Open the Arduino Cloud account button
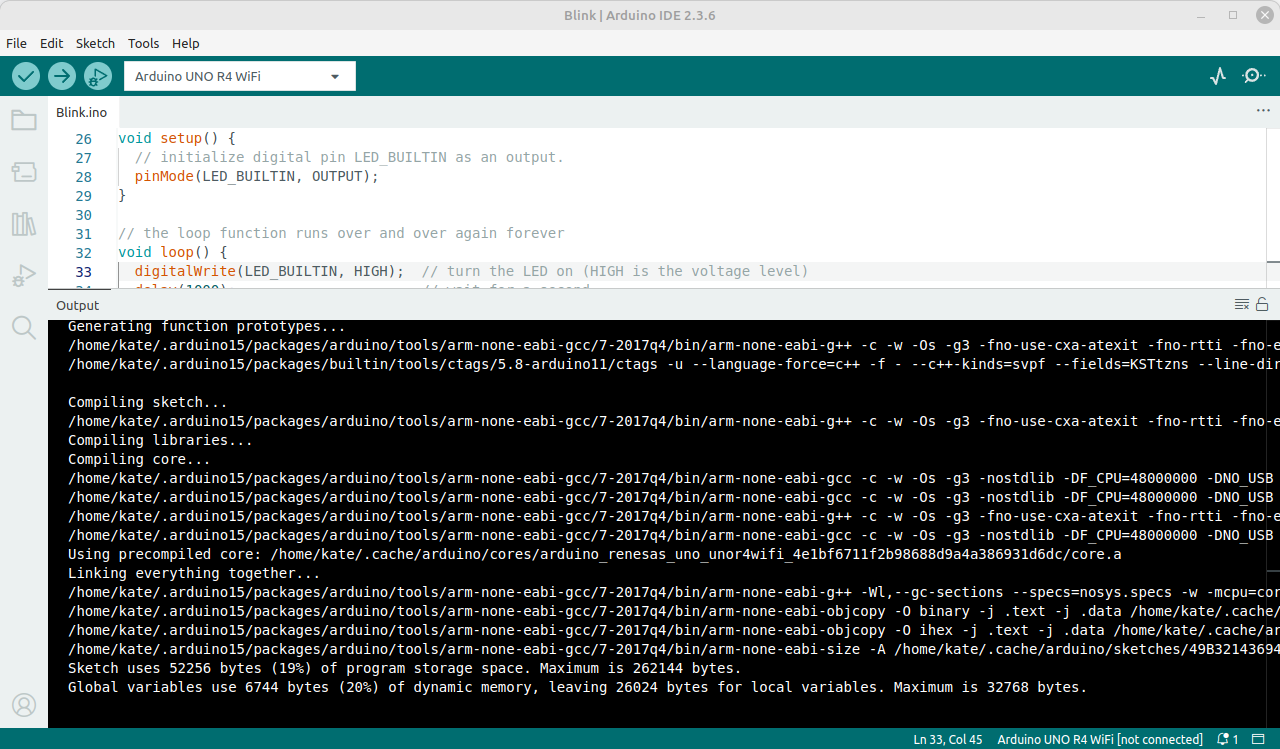 (23, 704)
